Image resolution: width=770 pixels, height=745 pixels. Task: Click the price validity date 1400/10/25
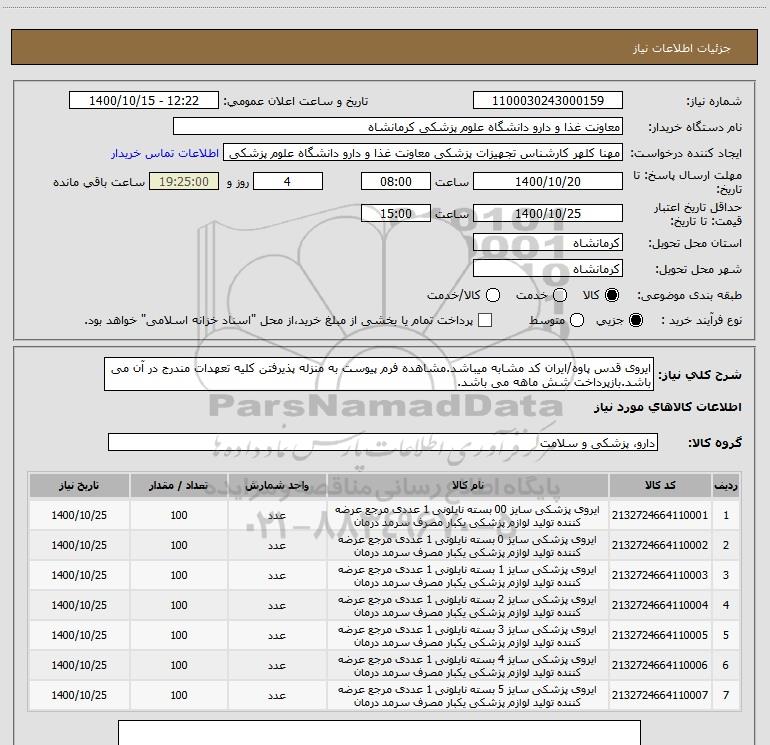click(x=548, y=213)
